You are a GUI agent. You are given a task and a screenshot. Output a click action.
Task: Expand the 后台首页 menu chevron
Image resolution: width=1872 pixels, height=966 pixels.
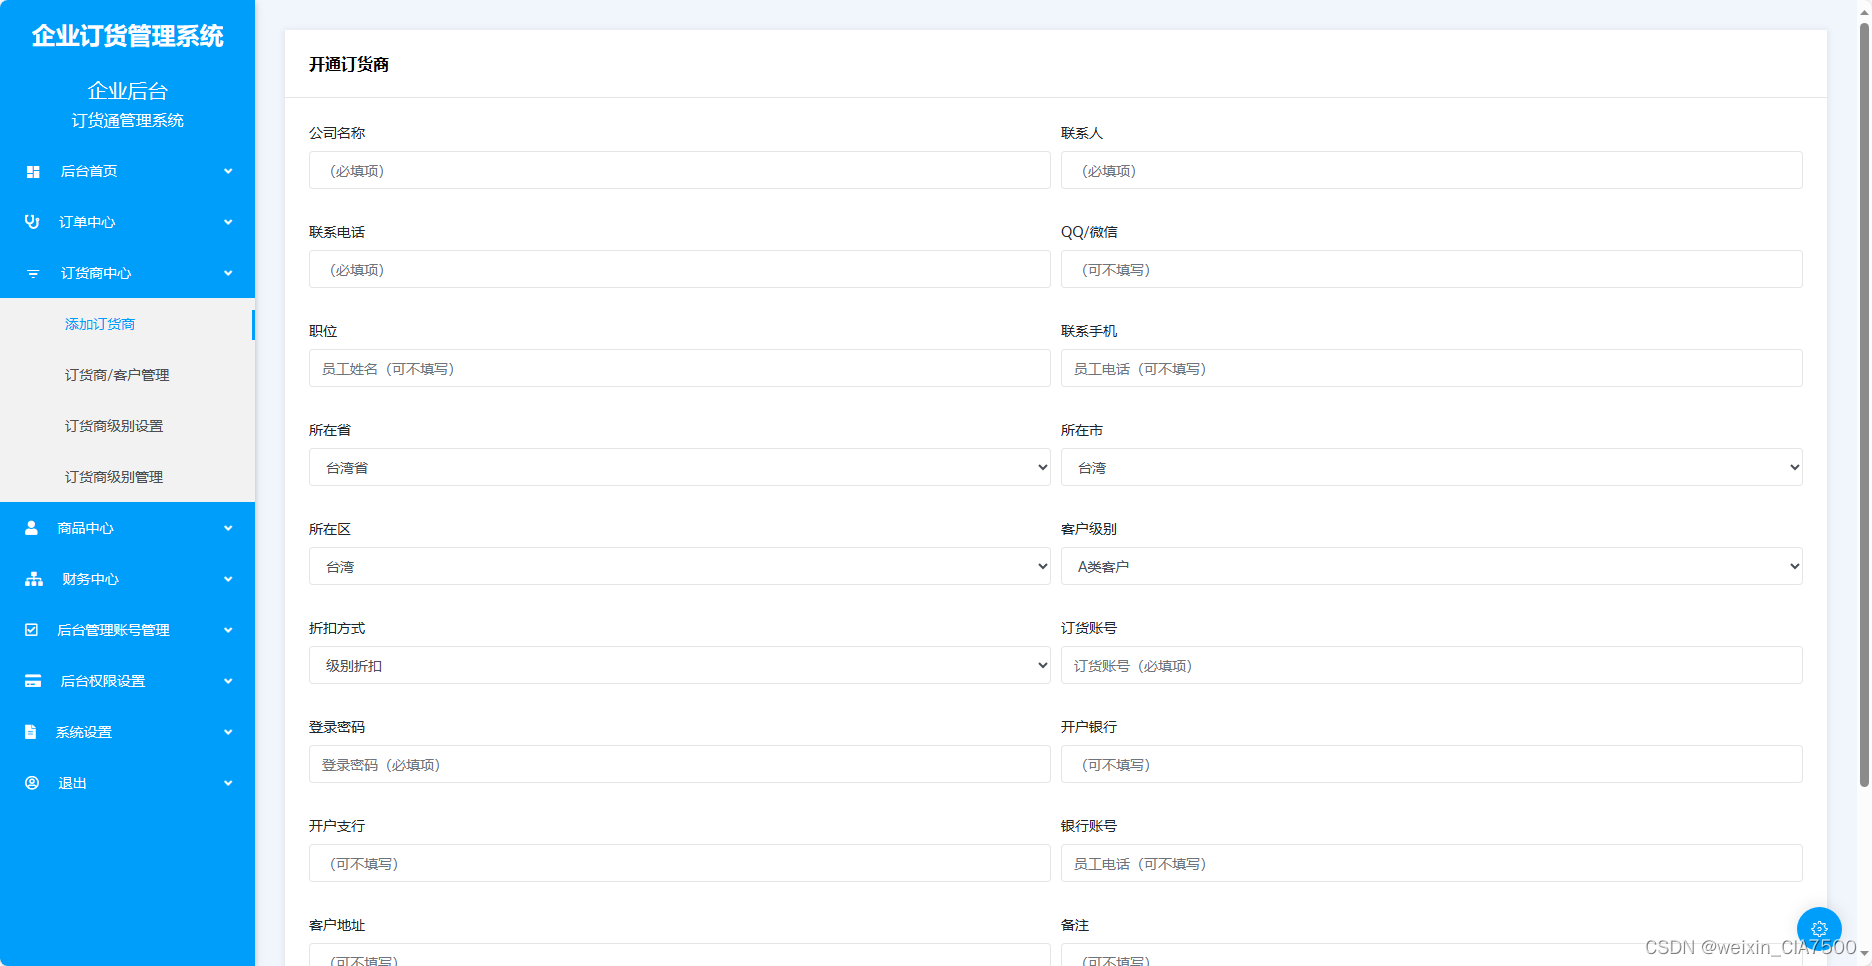[228, 171]
